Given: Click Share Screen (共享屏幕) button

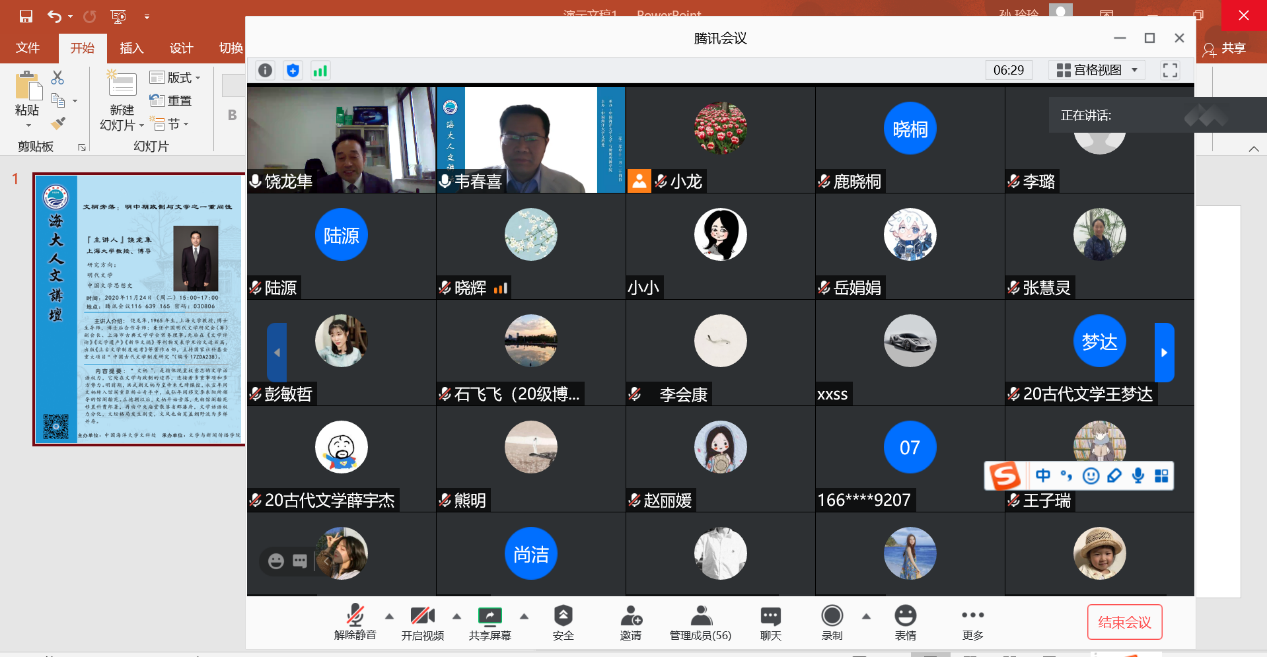Looking at the screenshot, I should coord(490,622).
